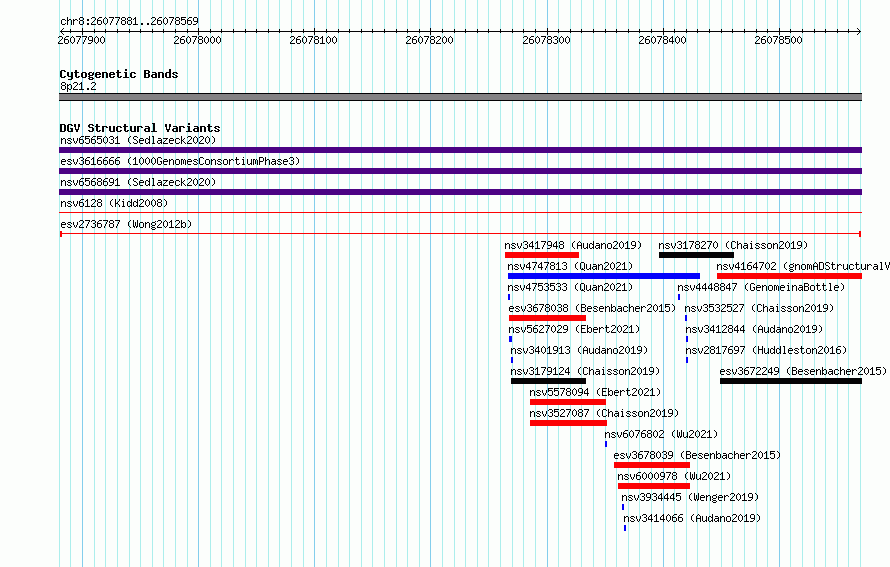Click the 26078200 ruler position label
The width and height of the screenshot is (890, 567).
(x=429, y=40)
